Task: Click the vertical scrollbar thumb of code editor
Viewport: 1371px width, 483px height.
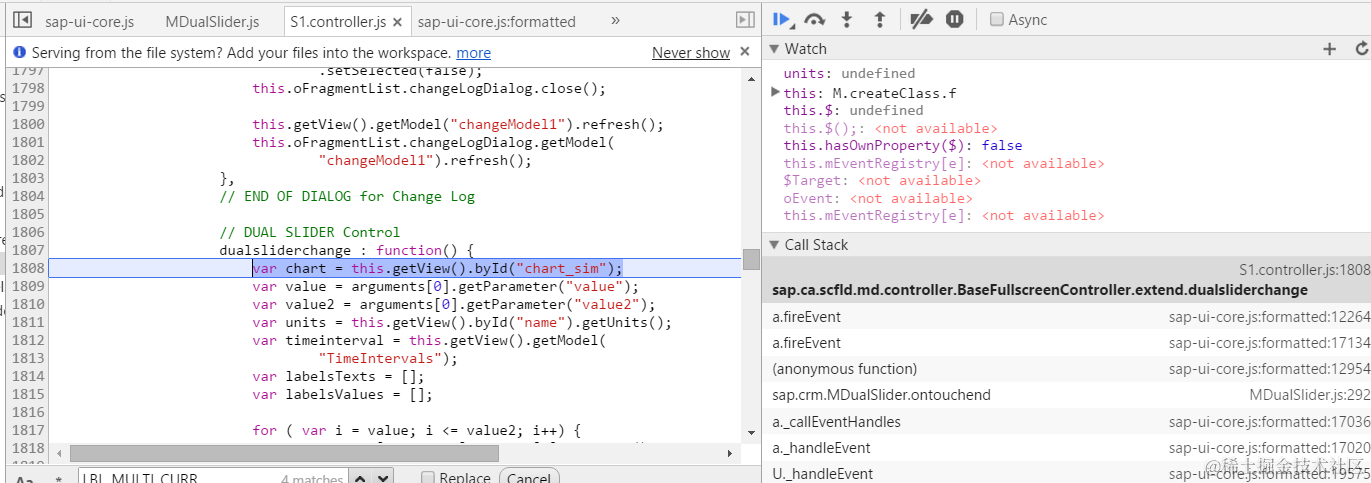Action: coord(750,259)
